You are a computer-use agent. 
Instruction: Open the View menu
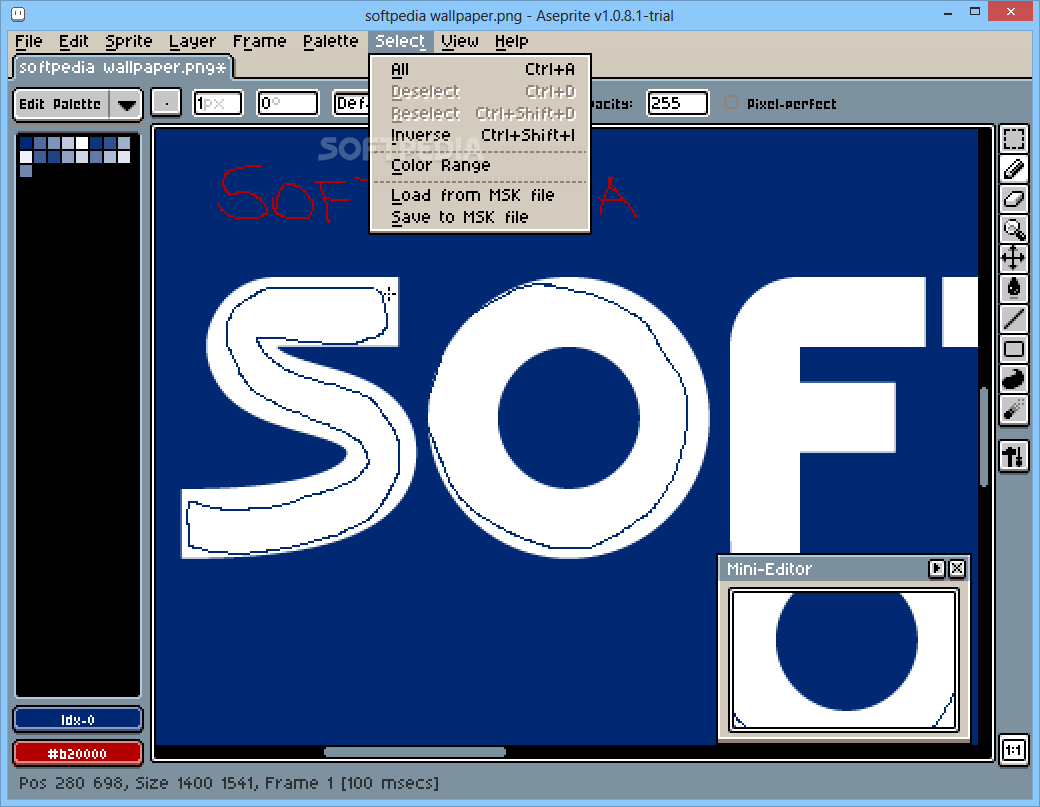460,41
